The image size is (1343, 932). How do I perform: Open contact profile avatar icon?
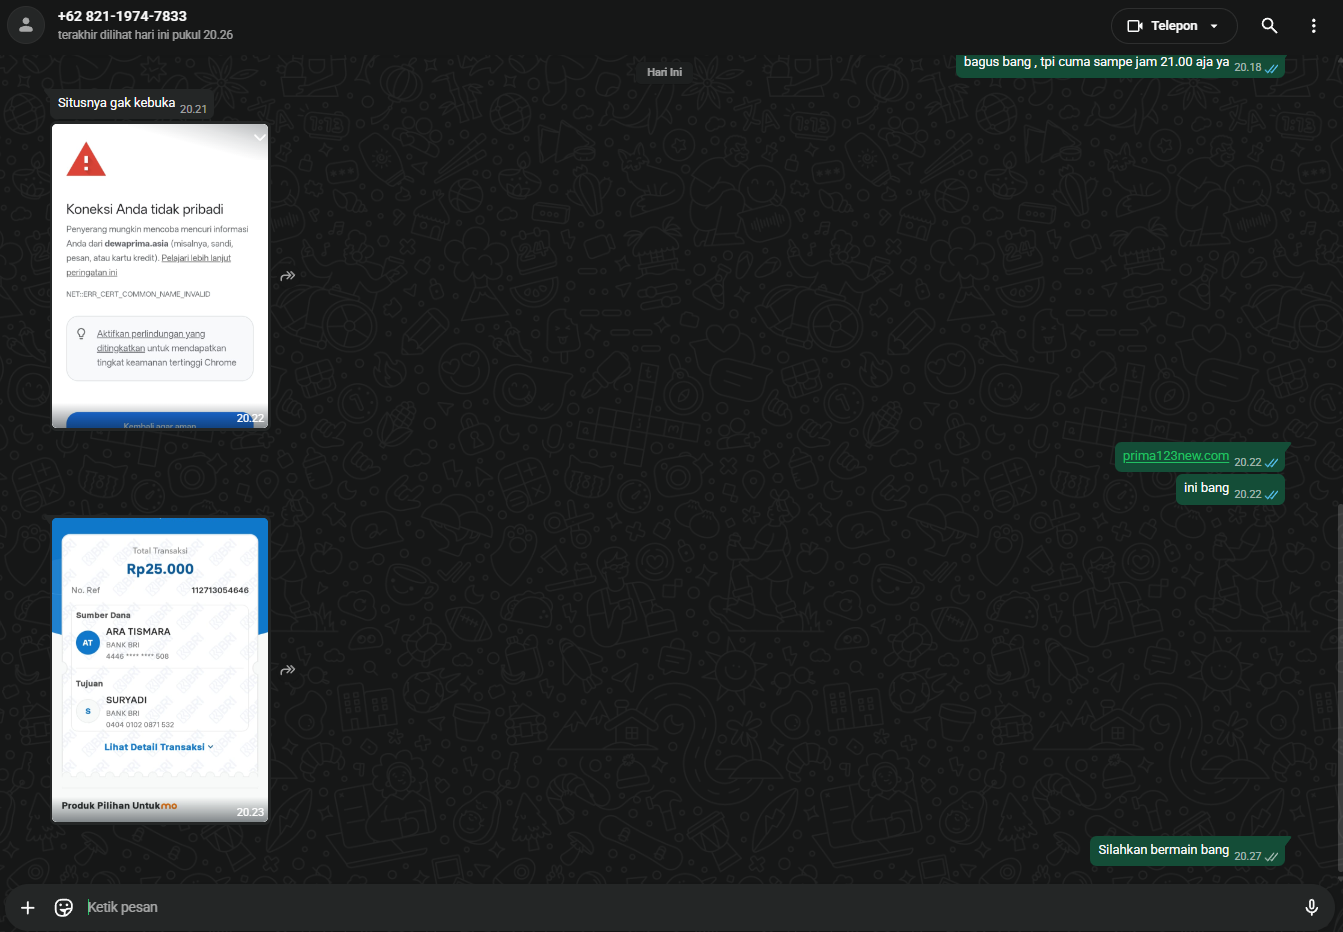[26, 26]
